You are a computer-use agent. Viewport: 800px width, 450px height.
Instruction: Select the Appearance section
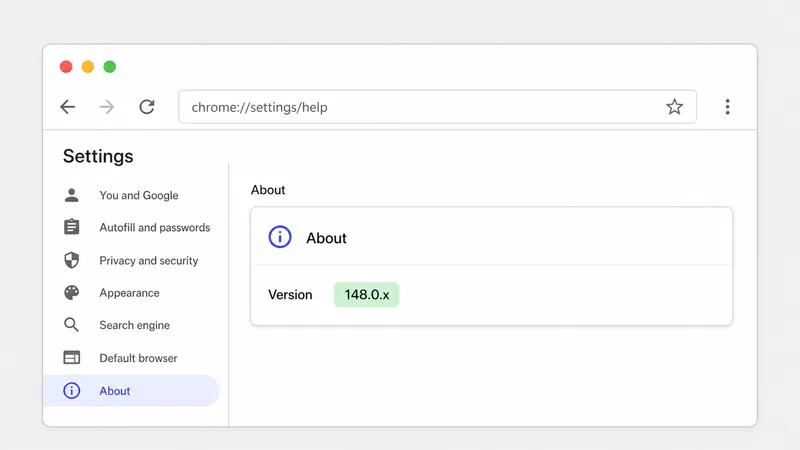(131, 293)
